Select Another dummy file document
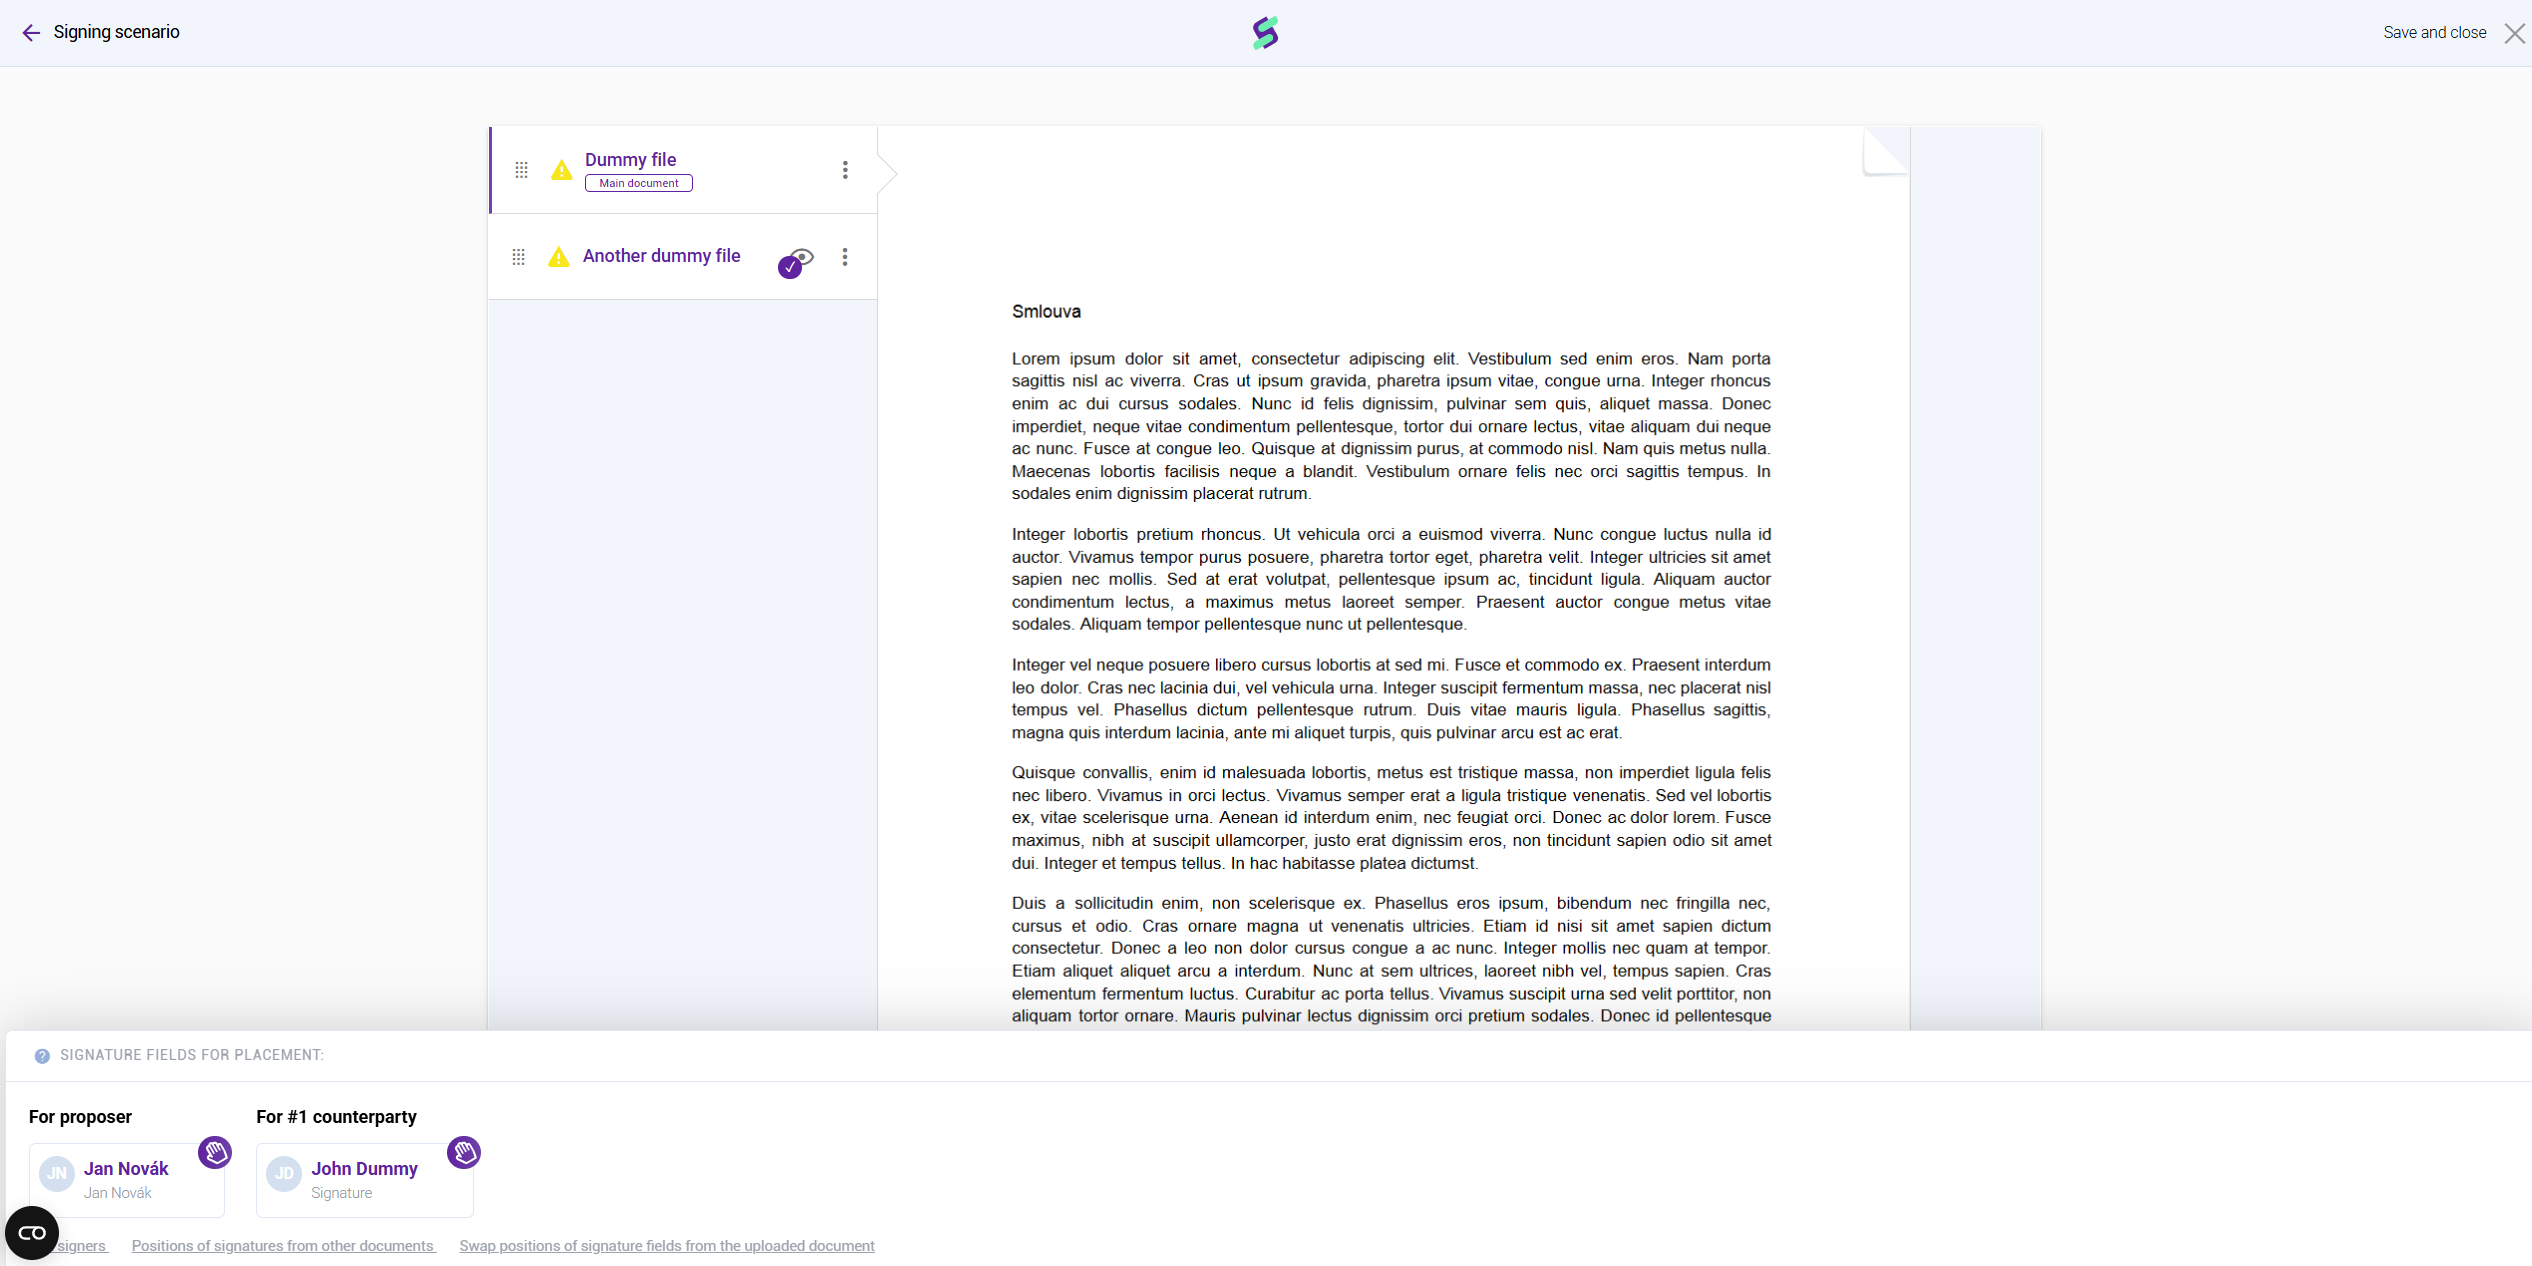 coord(661,256)
